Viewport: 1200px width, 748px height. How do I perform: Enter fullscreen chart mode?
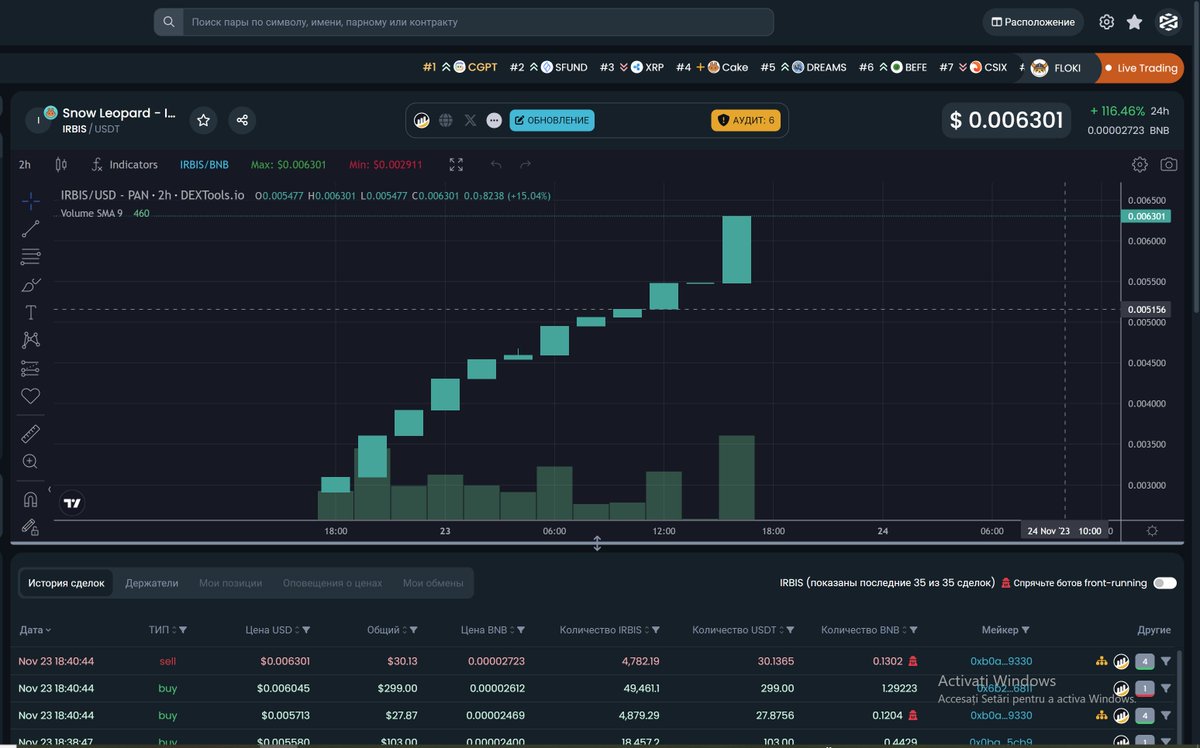point(456,164)
